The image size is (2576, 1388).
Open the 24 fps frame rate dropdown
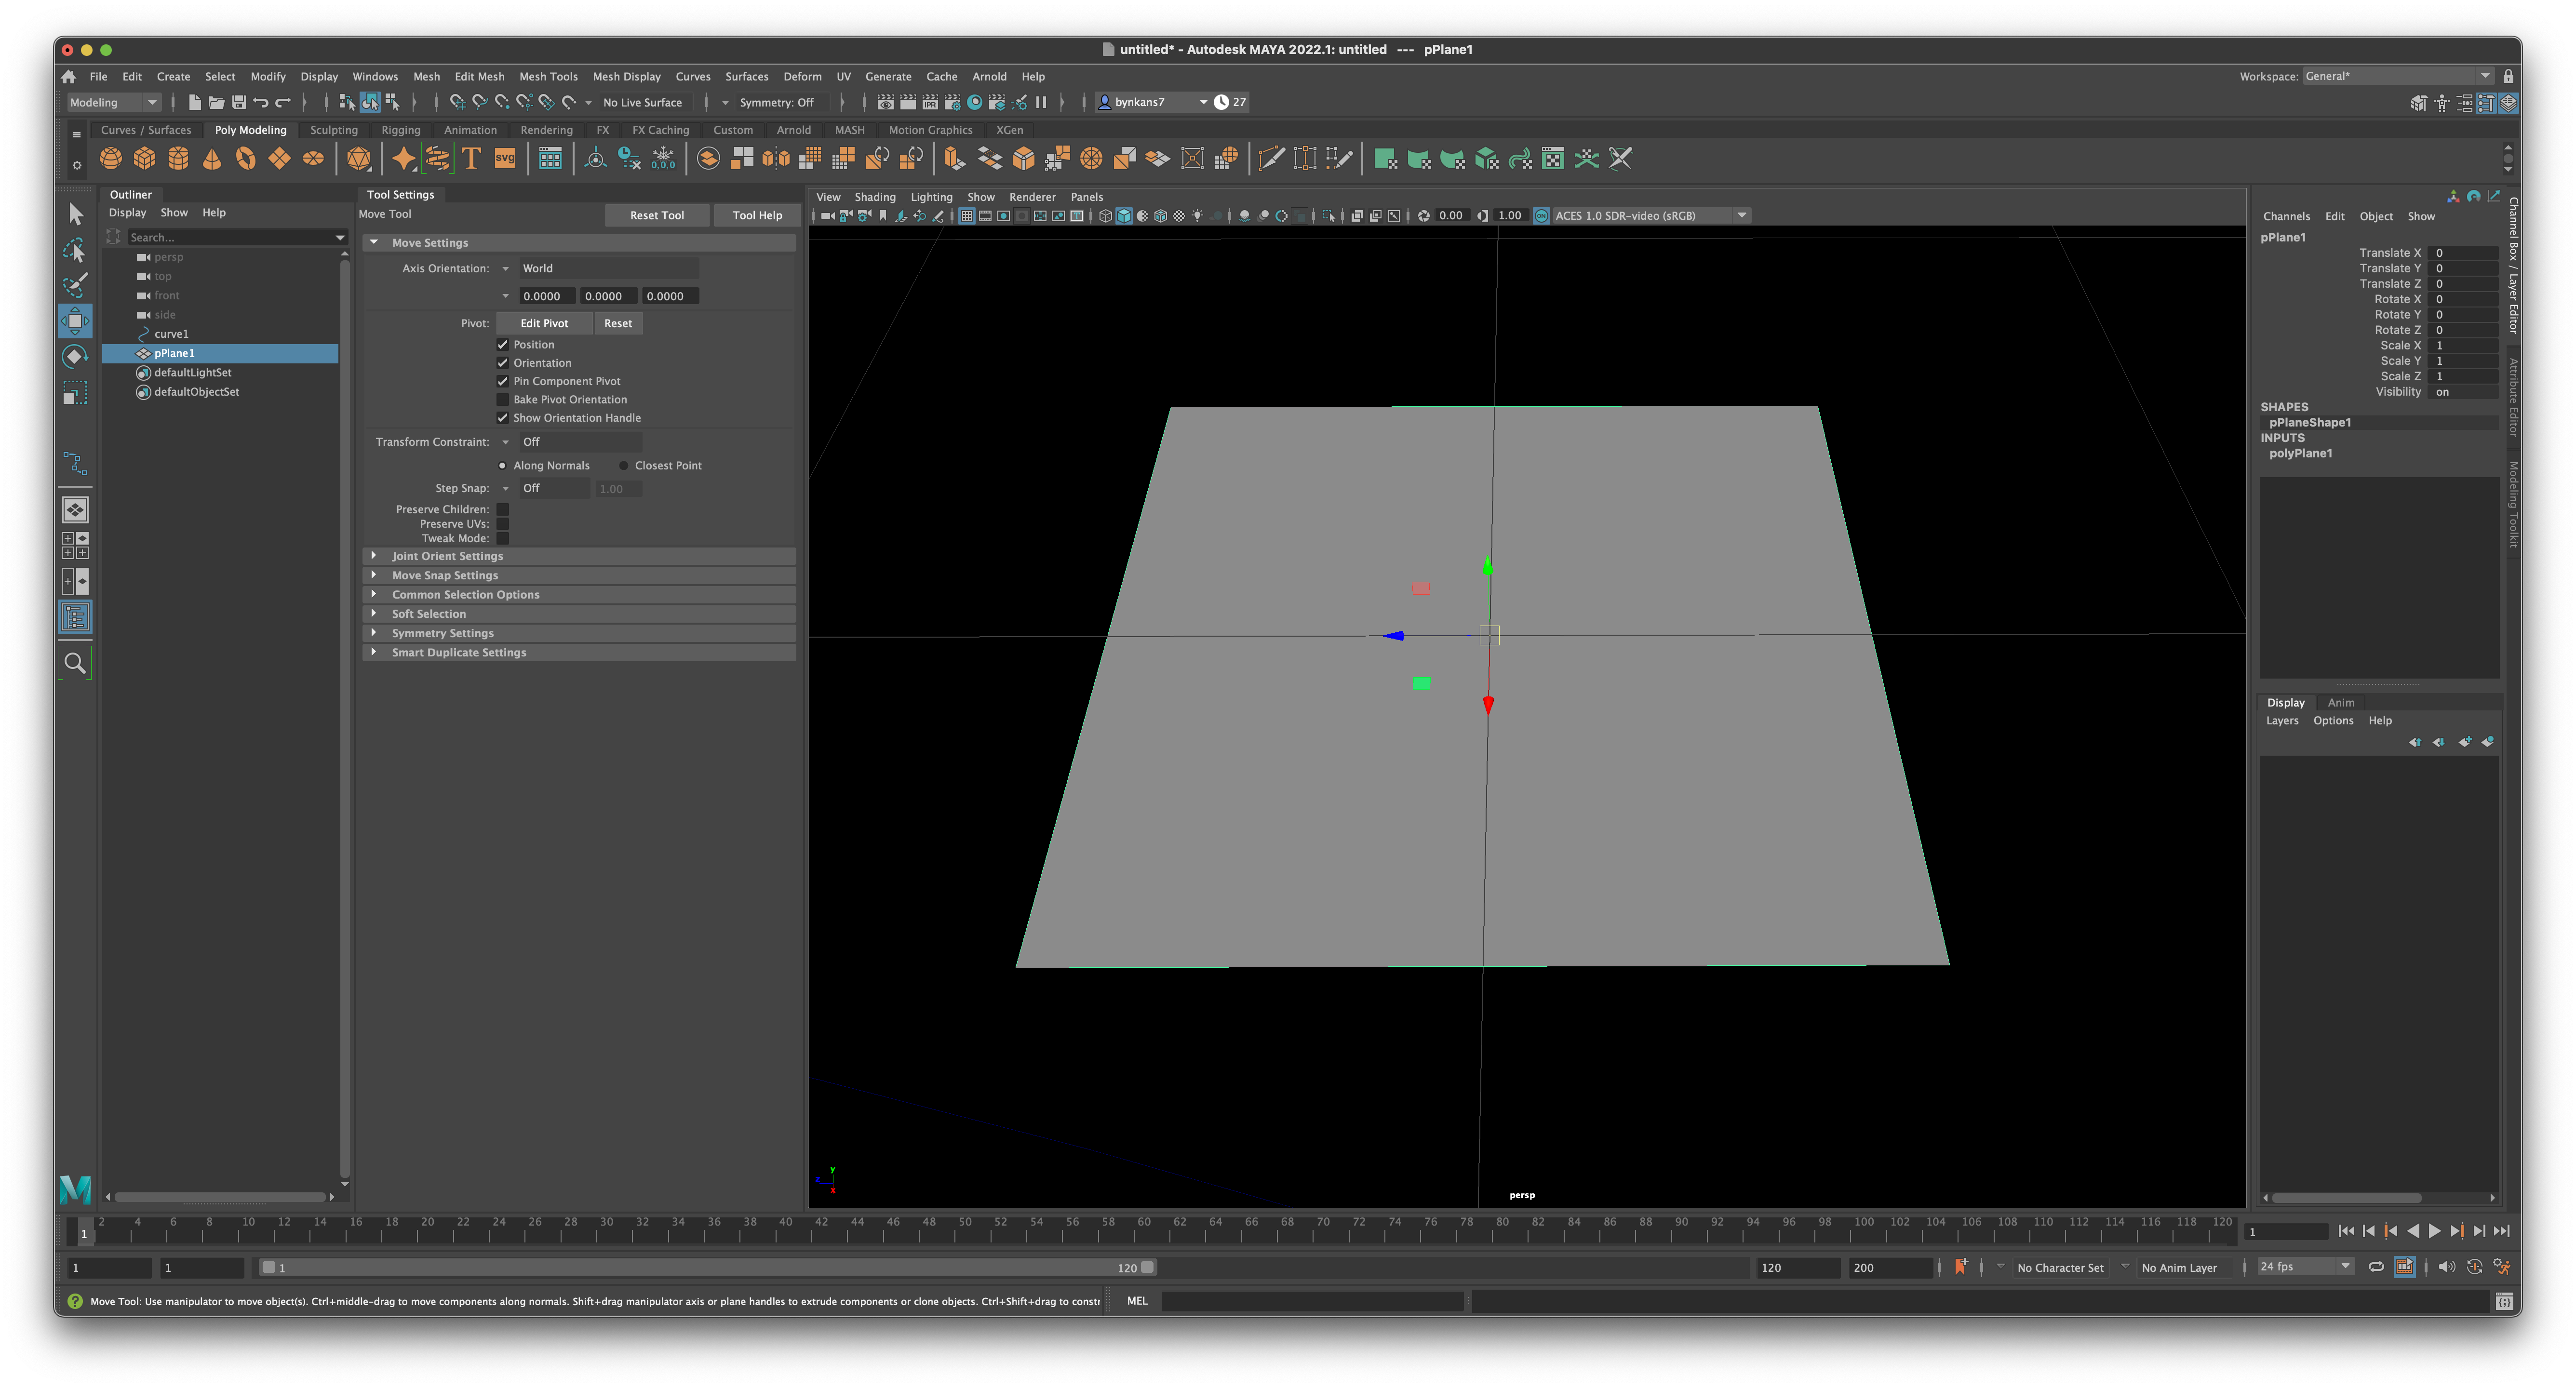(2306, 1266)
